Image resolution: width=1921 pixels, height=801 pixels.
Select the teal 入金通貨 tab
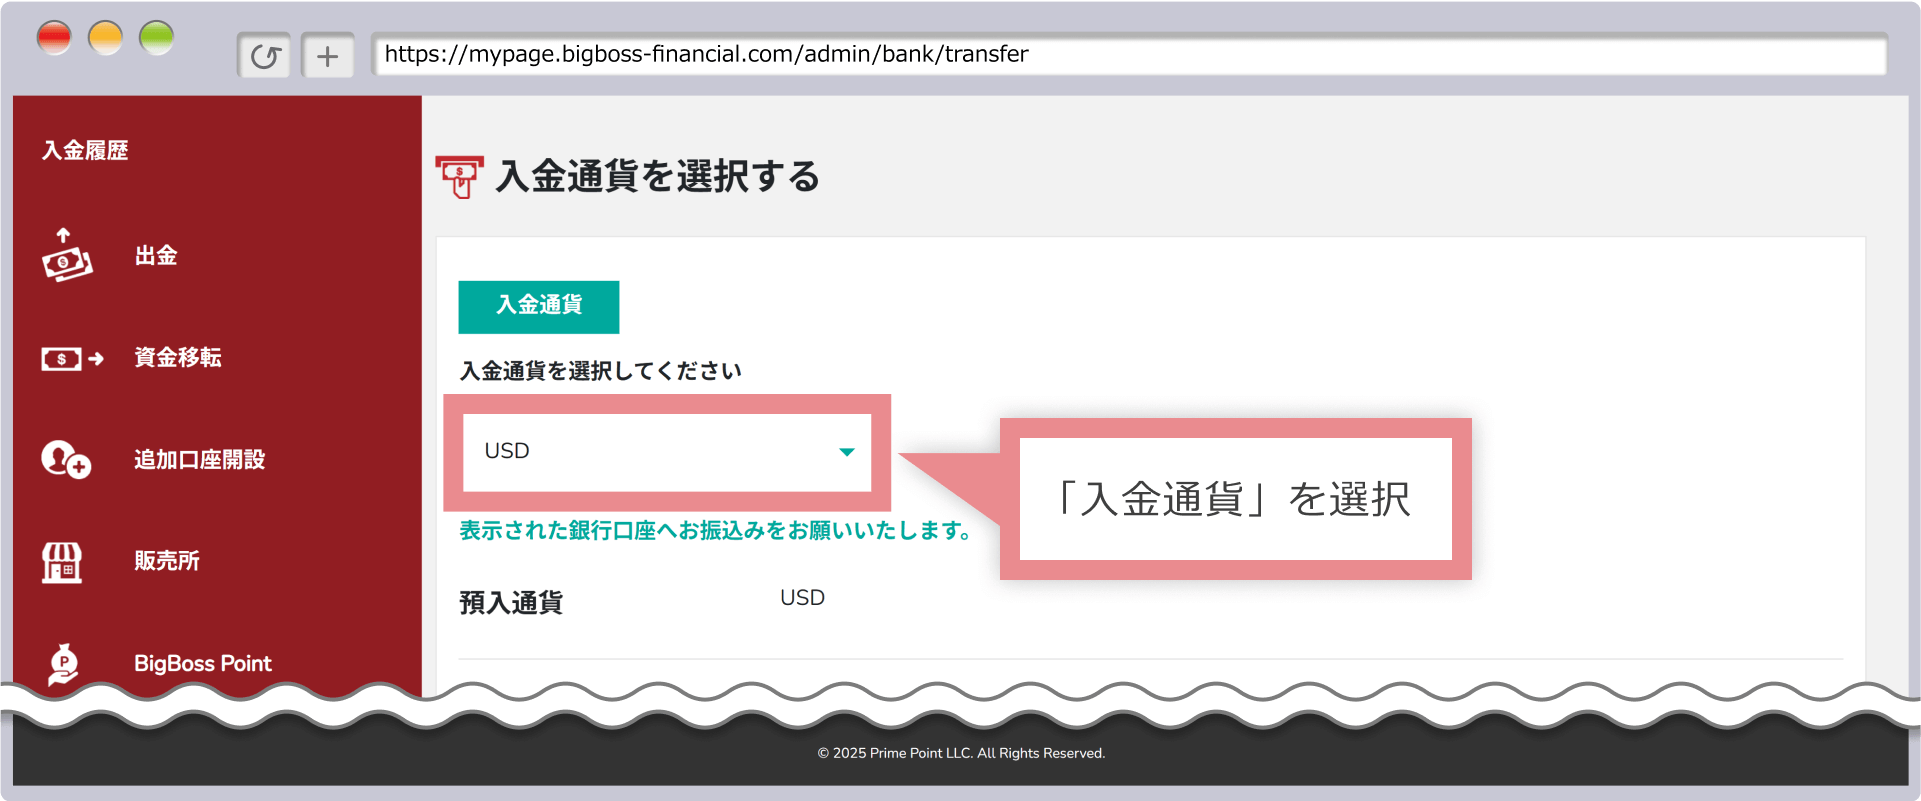click(538, 306)
